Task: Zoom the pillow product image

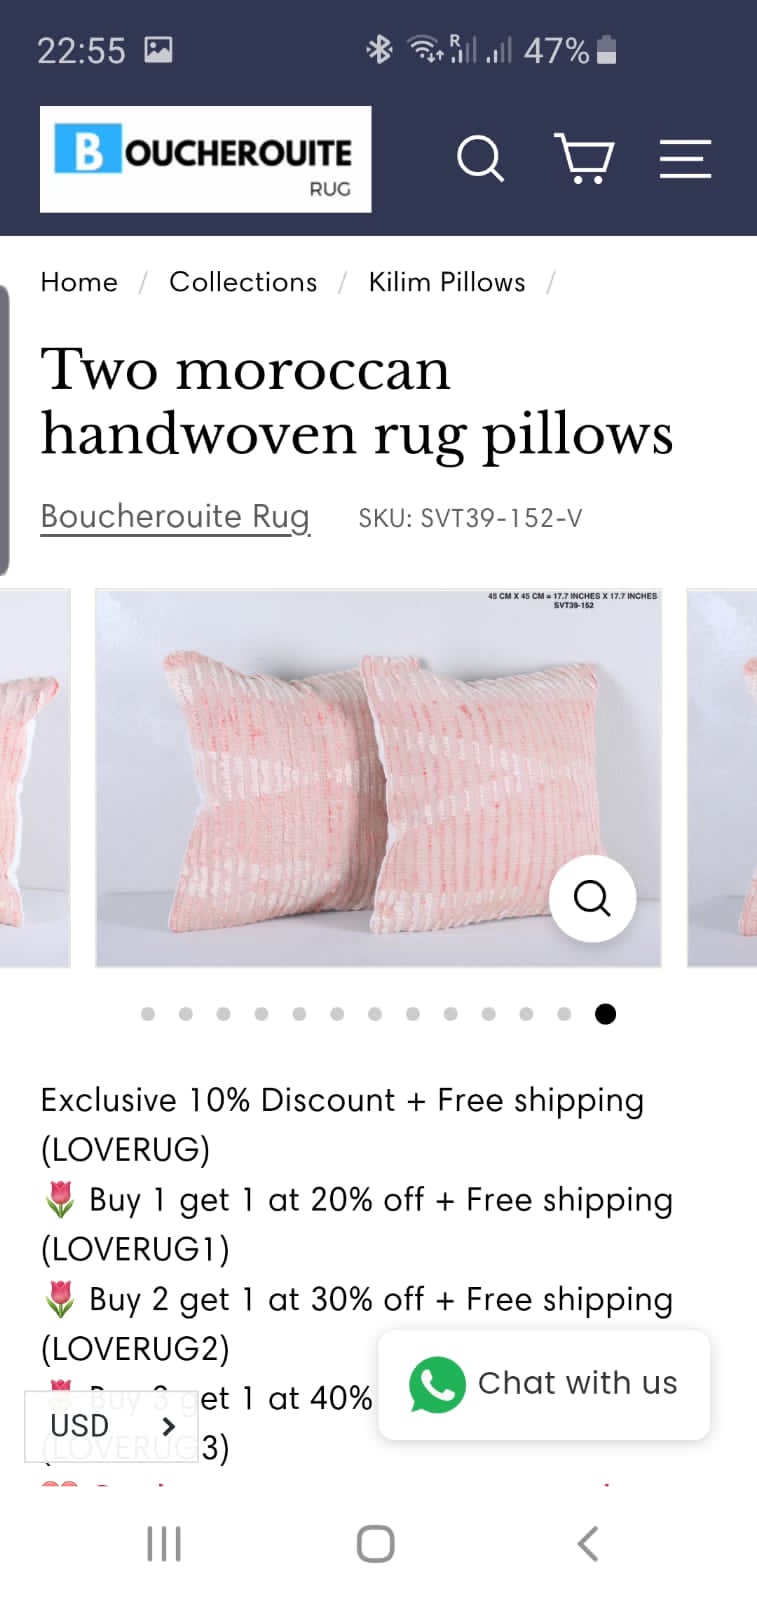Action: [x=592, y=897]
